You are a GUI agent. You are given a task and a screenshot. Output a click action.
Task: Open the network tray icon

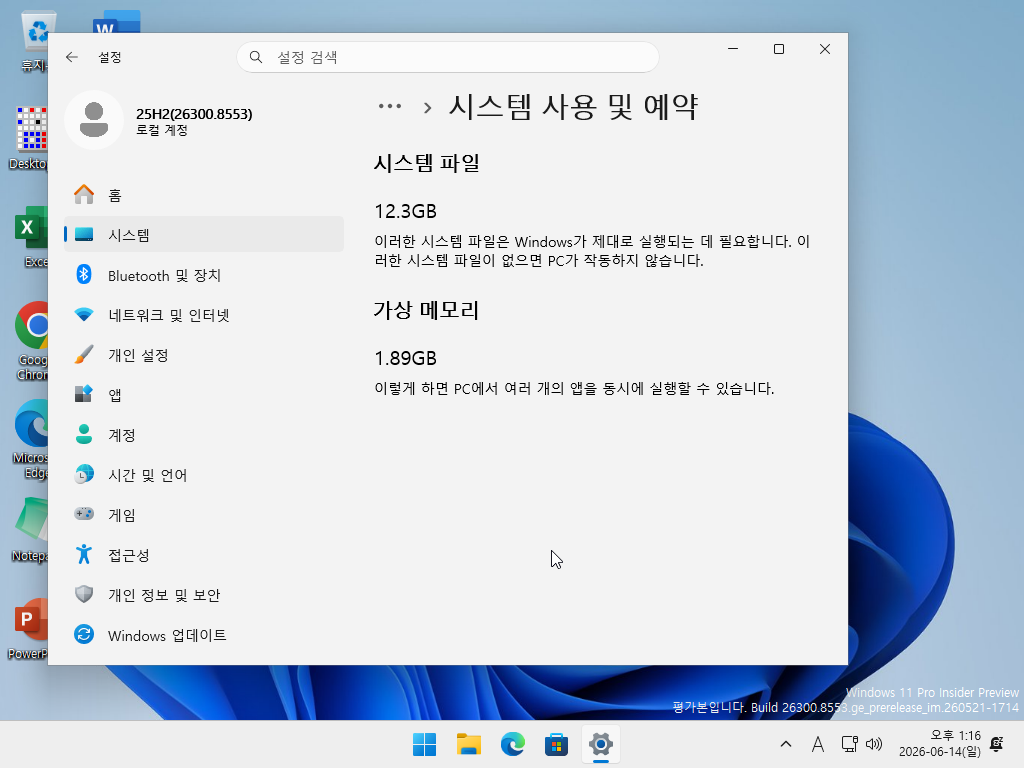[849, 744]
